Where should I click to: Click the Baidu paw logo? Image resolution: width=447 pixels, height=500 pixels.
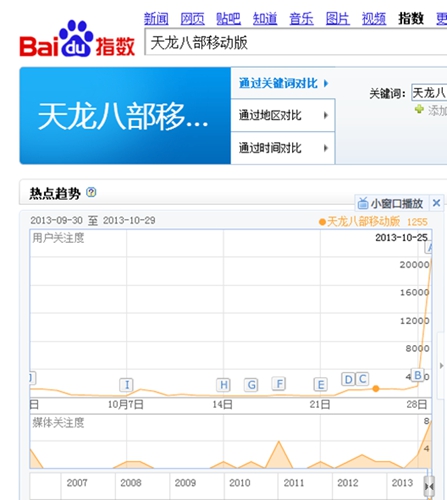pyautogui.click(x=76, y=38)
